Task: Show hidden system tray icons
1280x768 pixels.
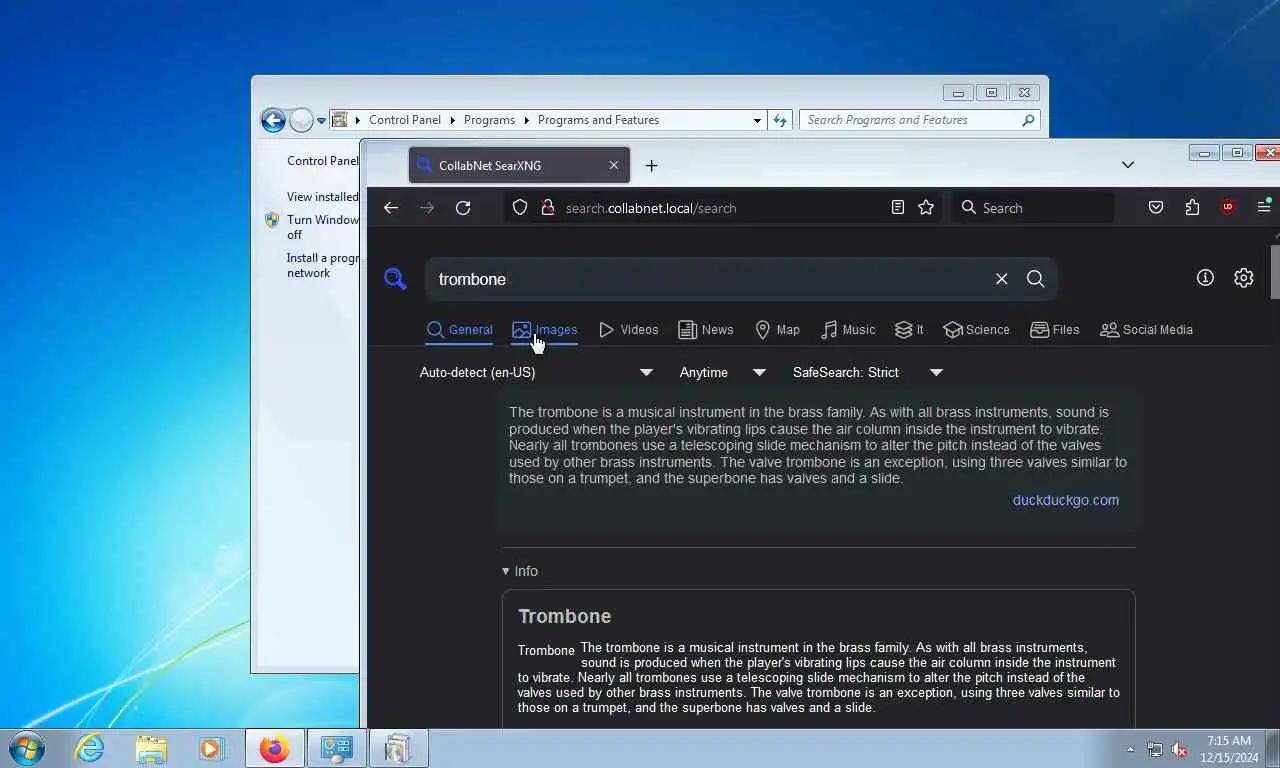Action: 1131,749
